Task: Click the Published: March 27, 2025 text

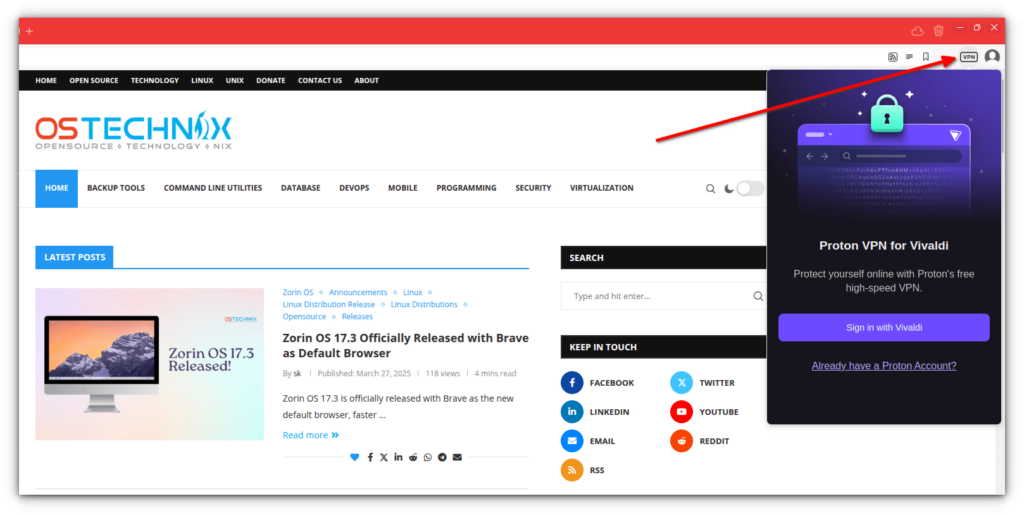Action: point(364,374)
